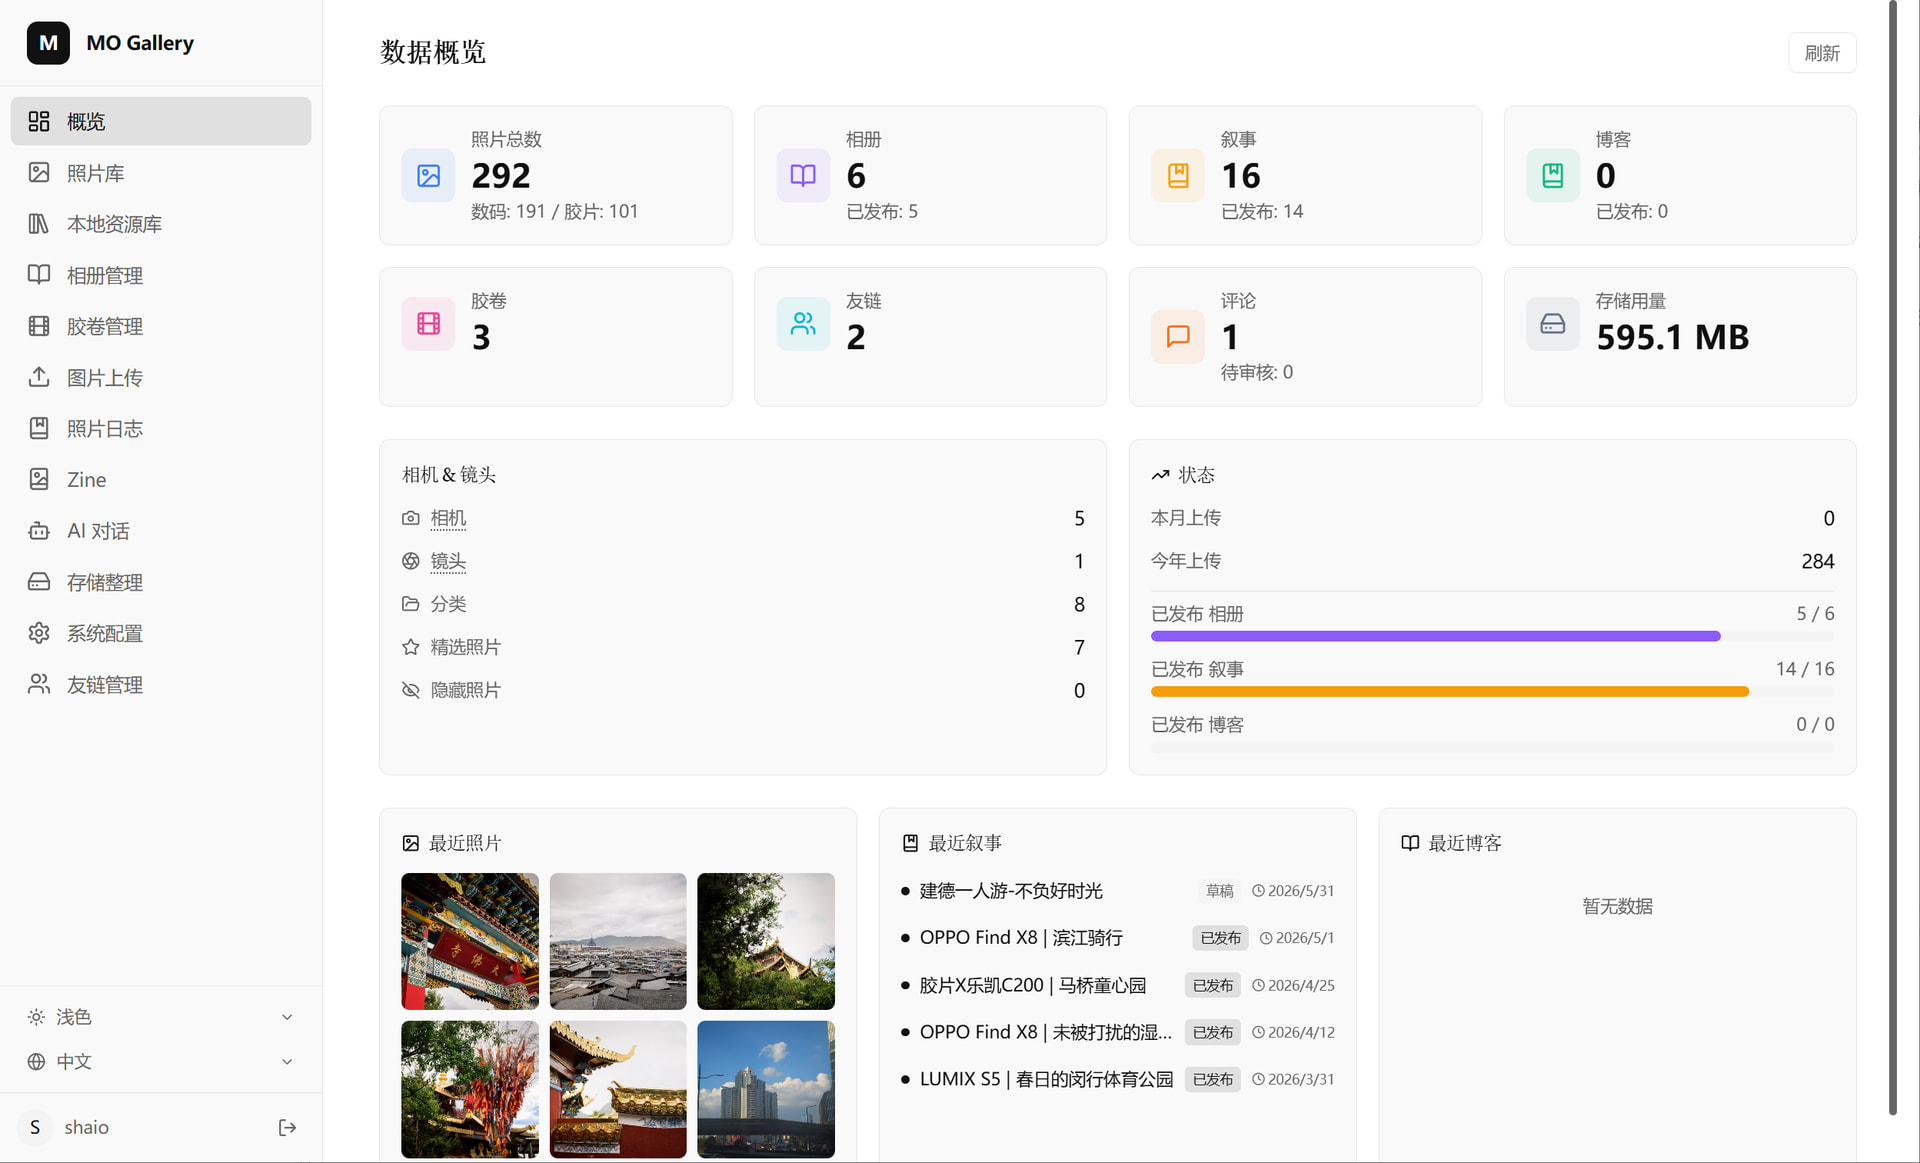Open the 概览 overview menu item
This screenshot has width=1920, height=1163.
pyautogui.click(x=161, y=121)
